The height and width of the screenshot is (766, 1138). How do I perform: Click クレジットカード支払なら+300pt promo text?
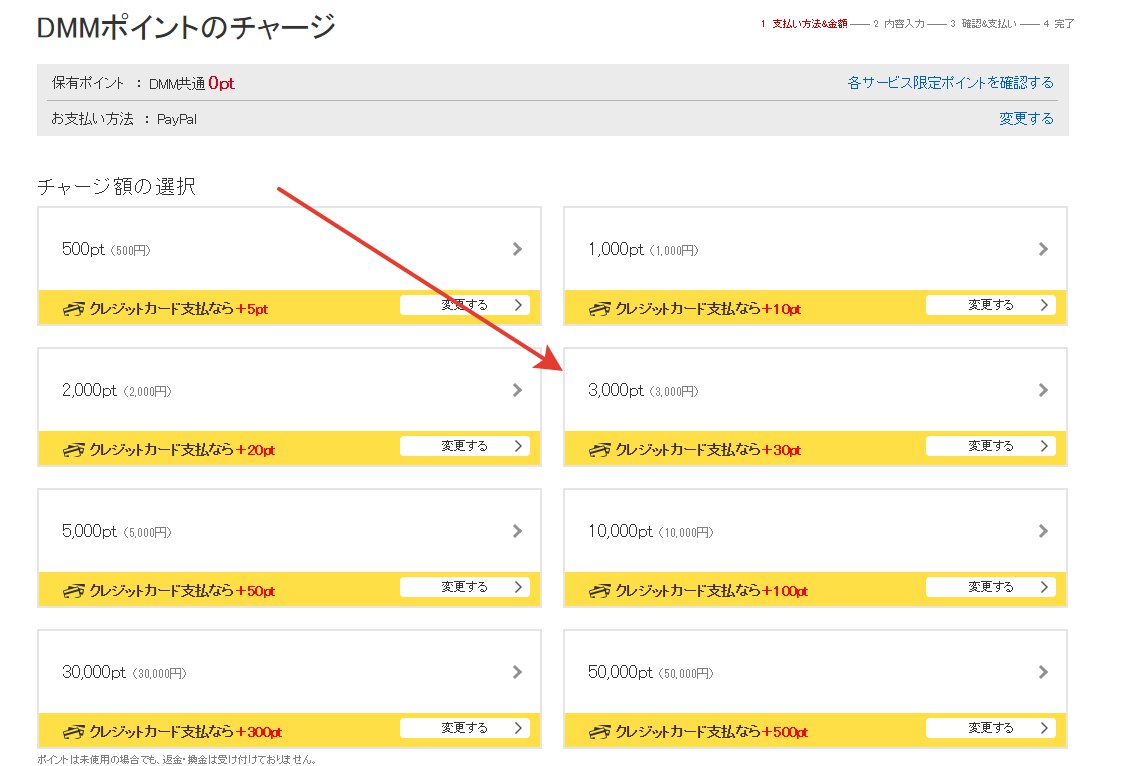coord(185,732)
